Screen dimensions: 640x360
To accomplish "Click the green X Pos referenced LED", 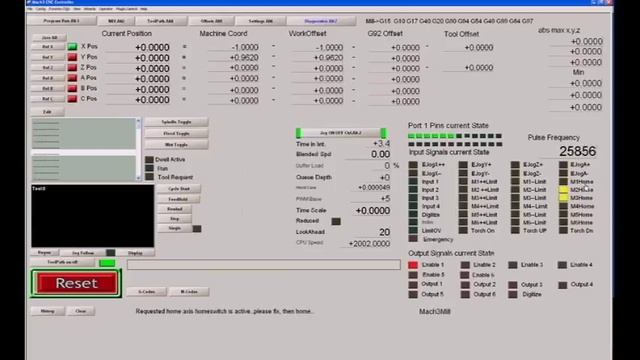I will pos(72,47).
